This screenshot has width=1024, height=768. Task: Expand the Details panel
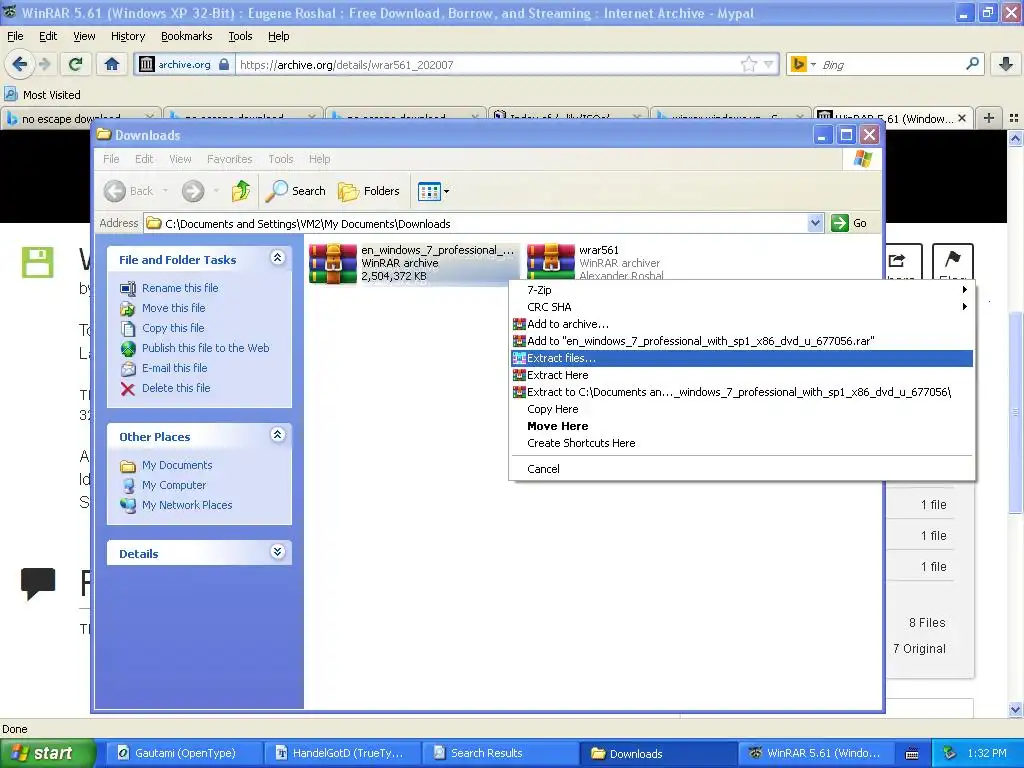tap(278, 552)
